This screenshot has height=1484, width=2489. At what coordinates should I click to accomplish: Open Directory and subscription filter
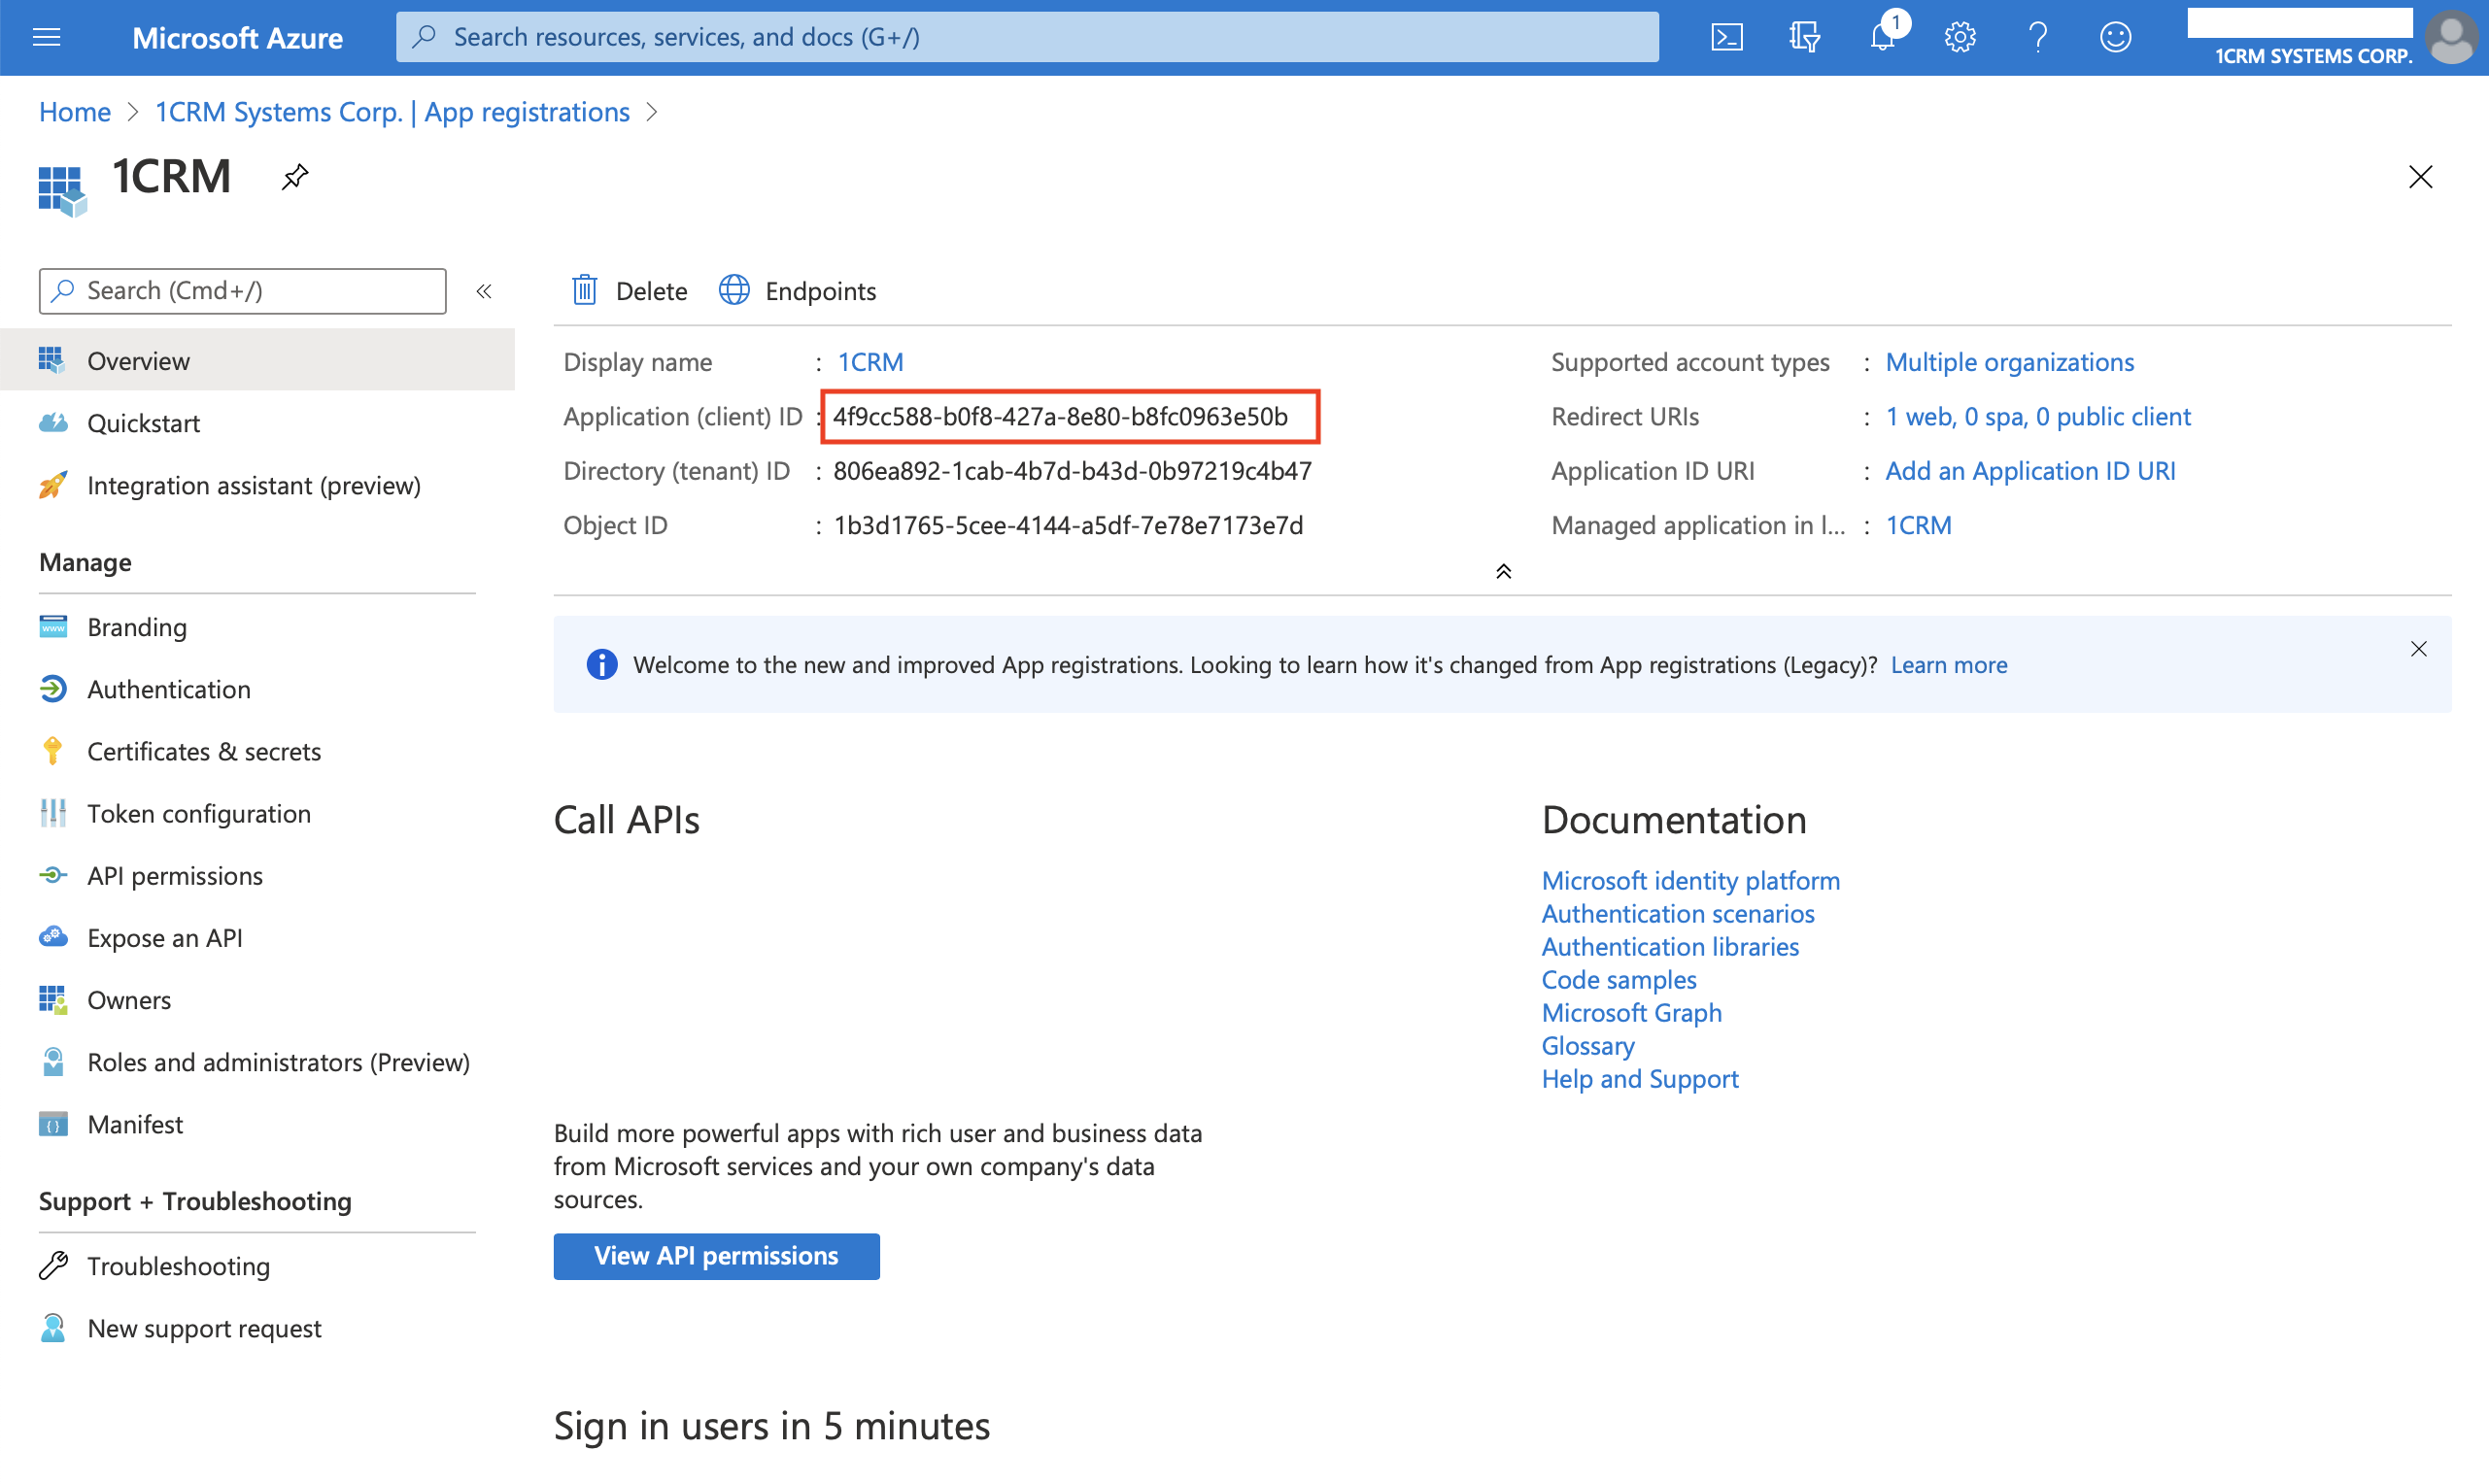coord(1805,37)
